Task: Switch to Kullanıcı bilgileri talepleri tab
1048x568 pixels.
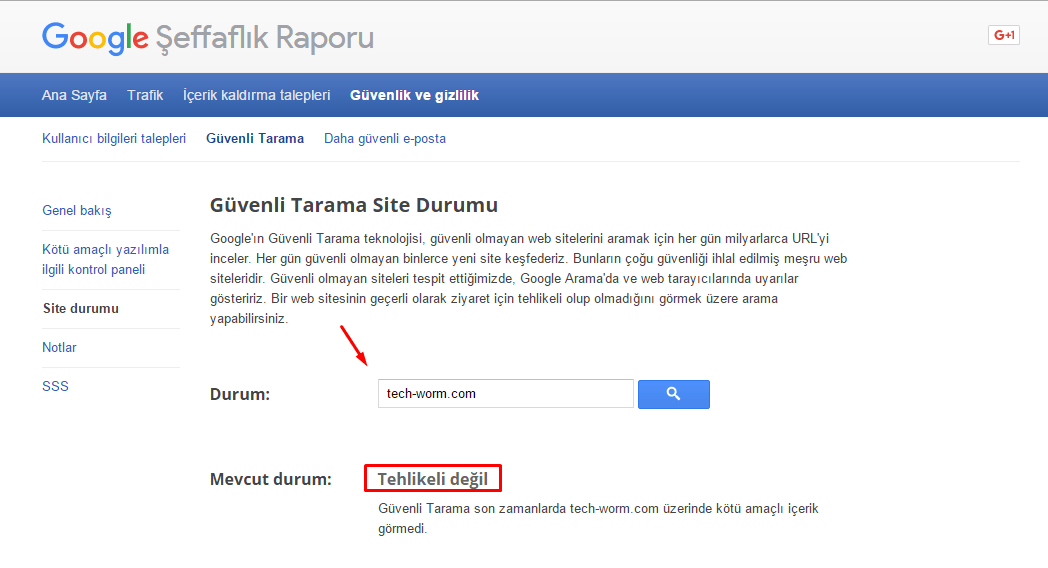Action: [x=114, y=138]
